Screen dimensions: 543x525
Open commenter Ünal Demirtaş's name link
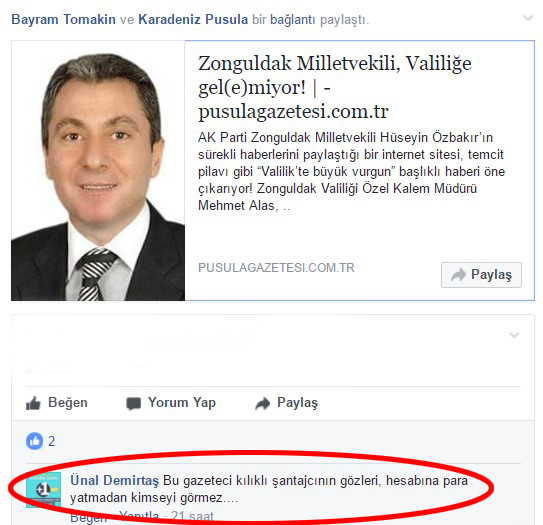[x=115, y=481]
